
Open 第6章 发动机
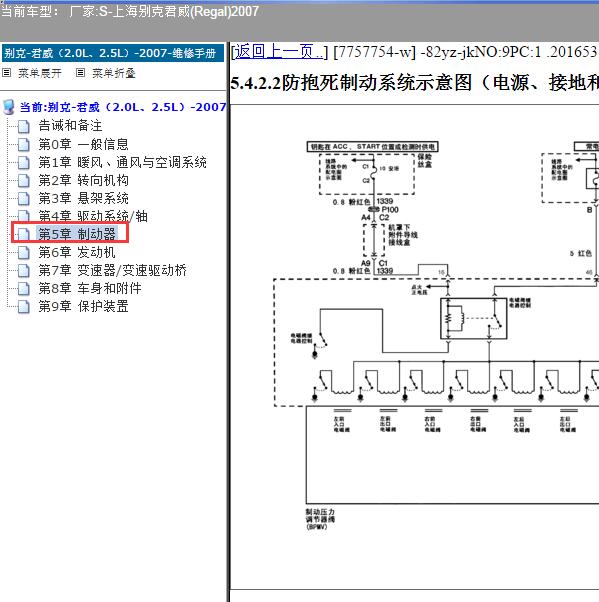click(x=77, y=252)
